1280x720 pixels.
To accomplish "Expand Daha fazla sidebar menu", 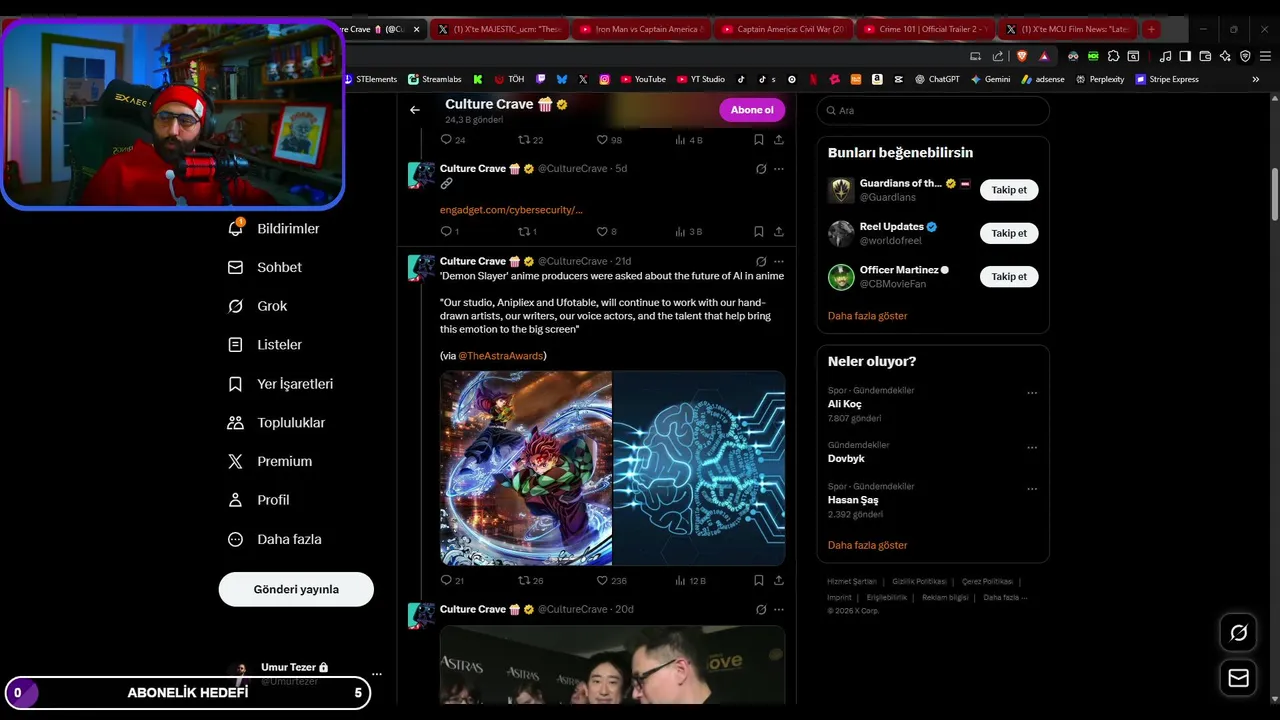I will point(274,539).
